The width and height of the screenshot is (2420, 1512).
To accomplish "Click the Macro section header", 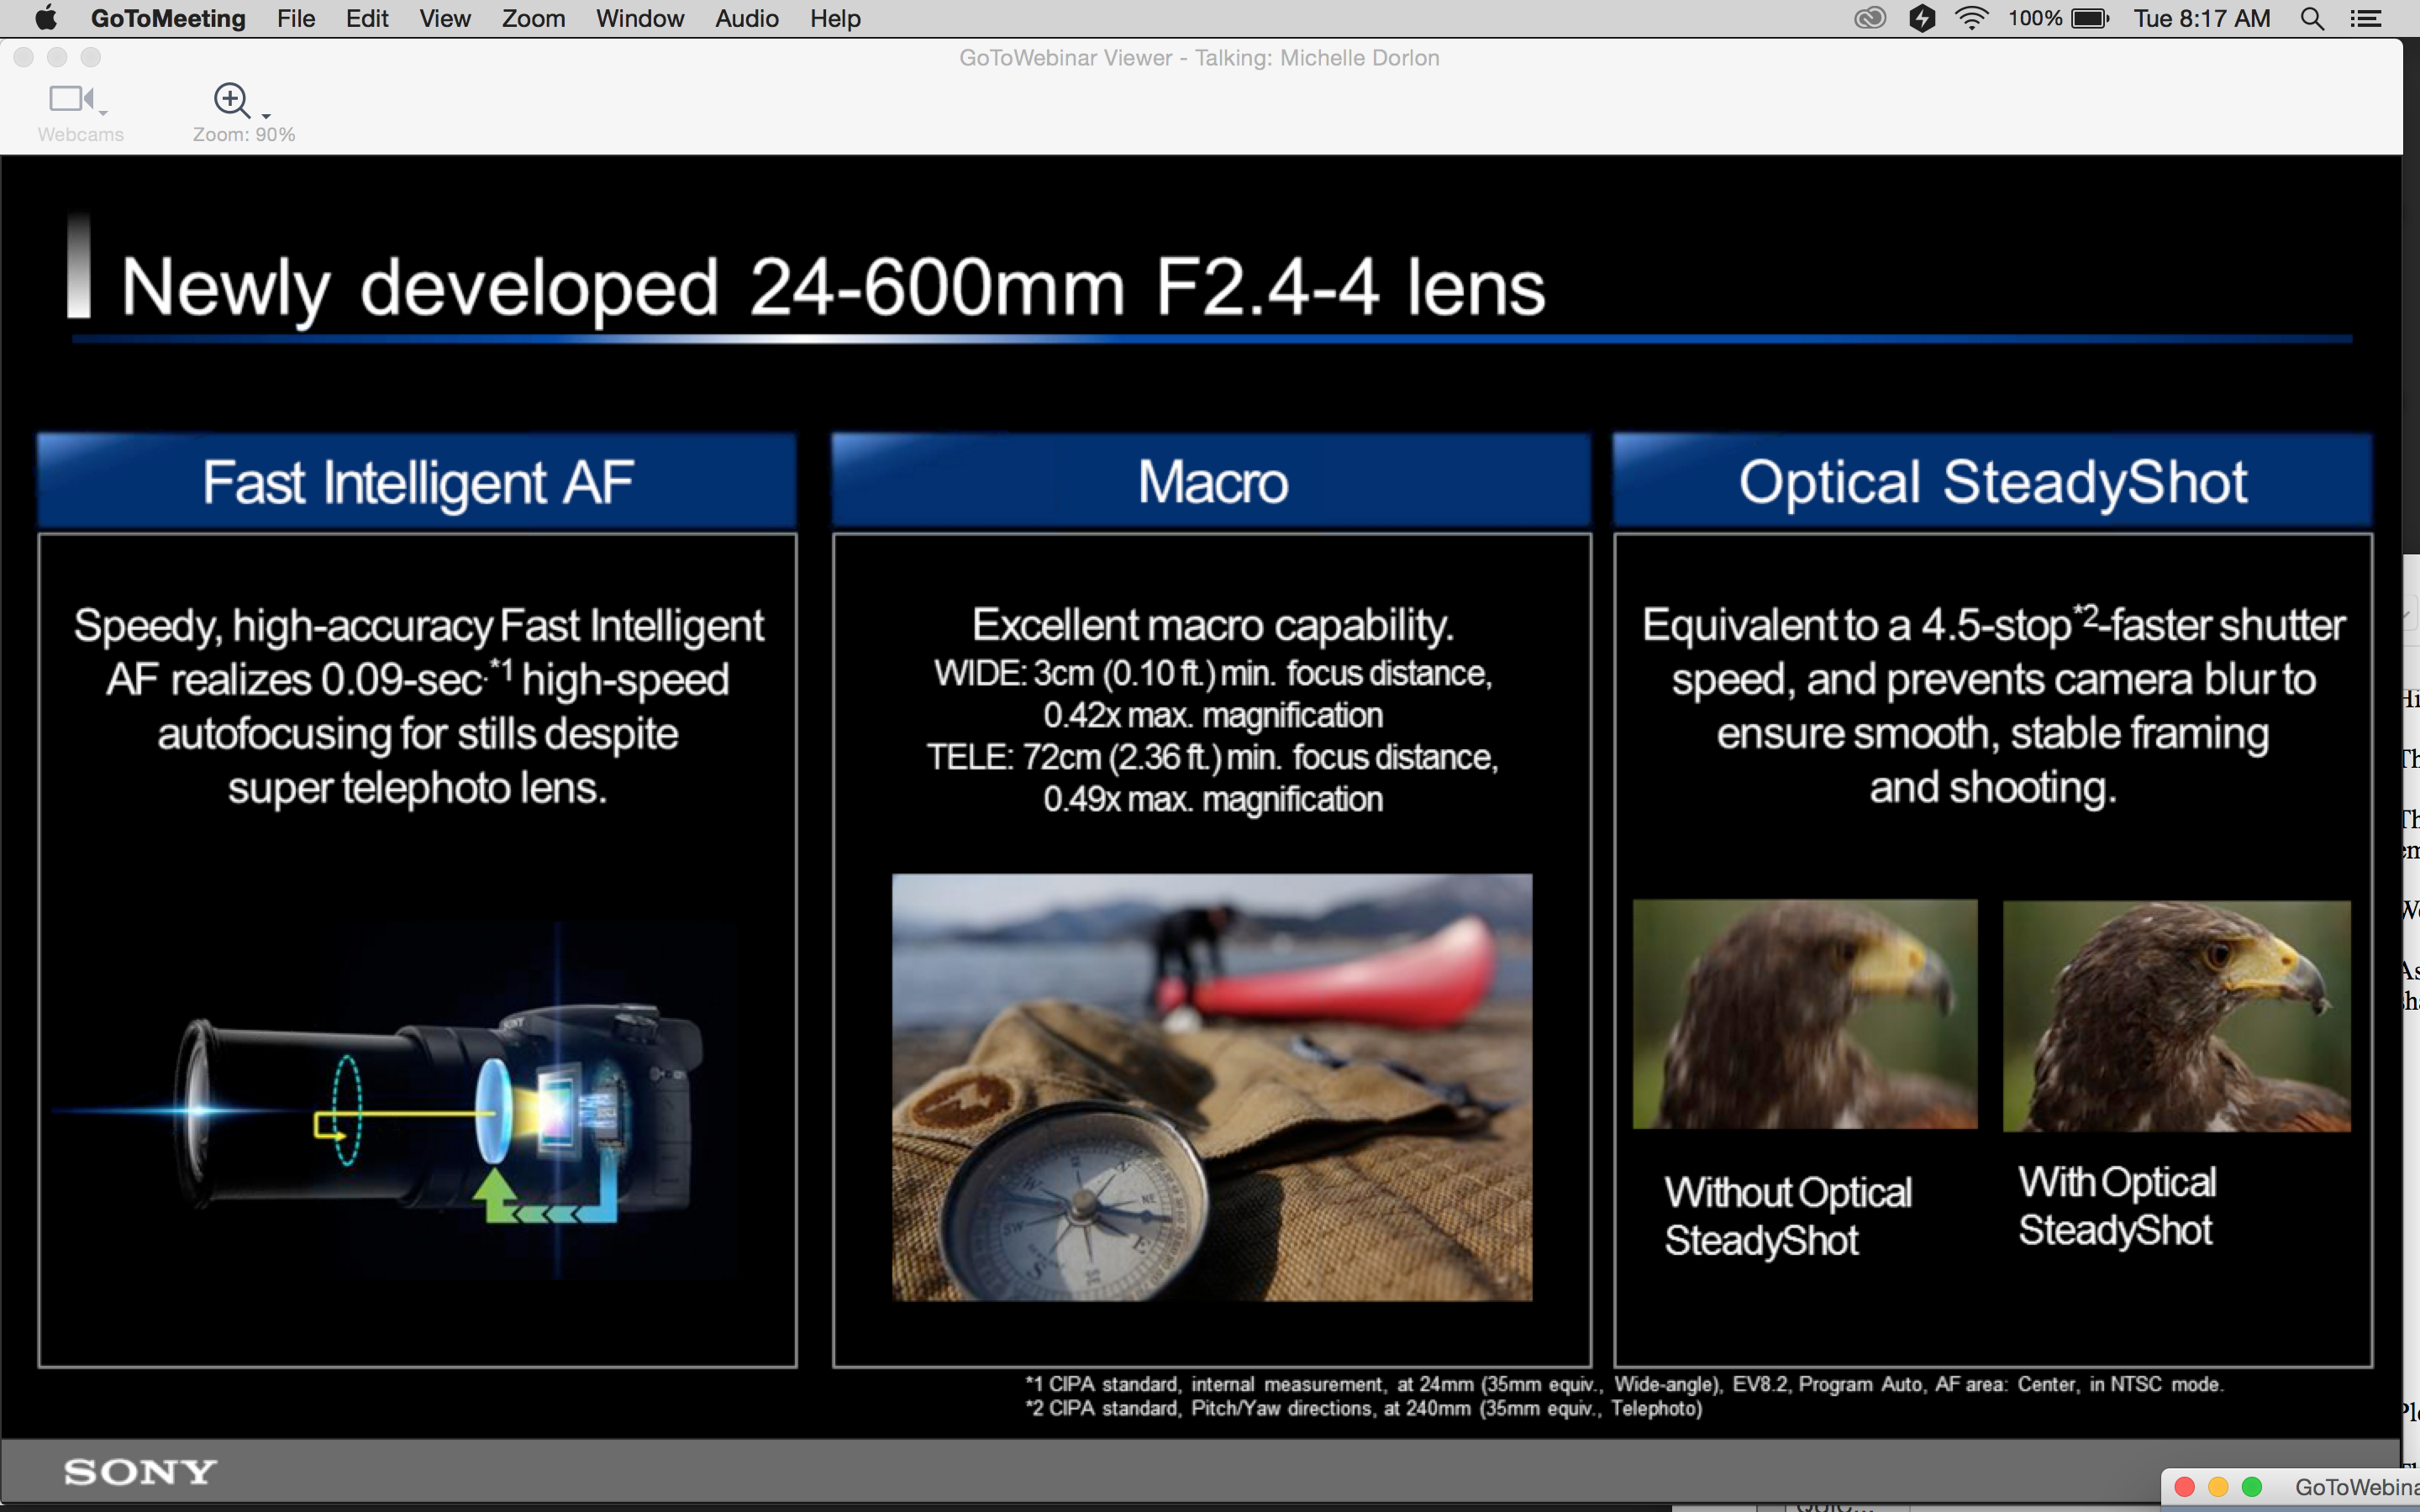I will pyautogui.click(x=1211, y=481).
